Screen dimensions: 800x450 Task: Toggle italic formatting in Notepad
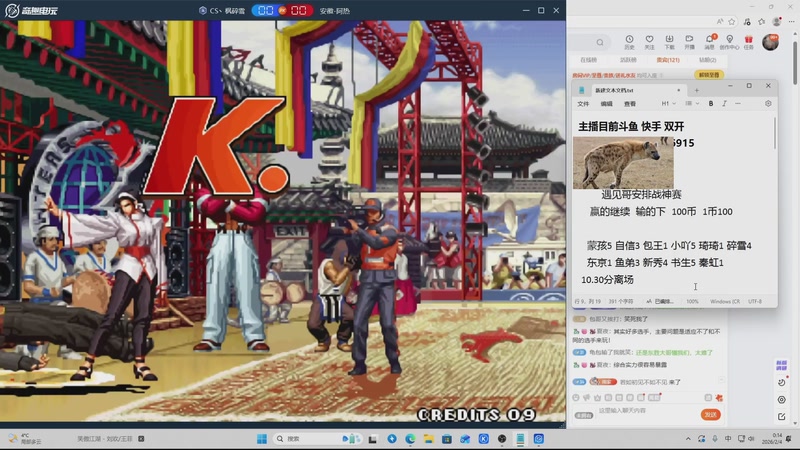coord(724,104)
